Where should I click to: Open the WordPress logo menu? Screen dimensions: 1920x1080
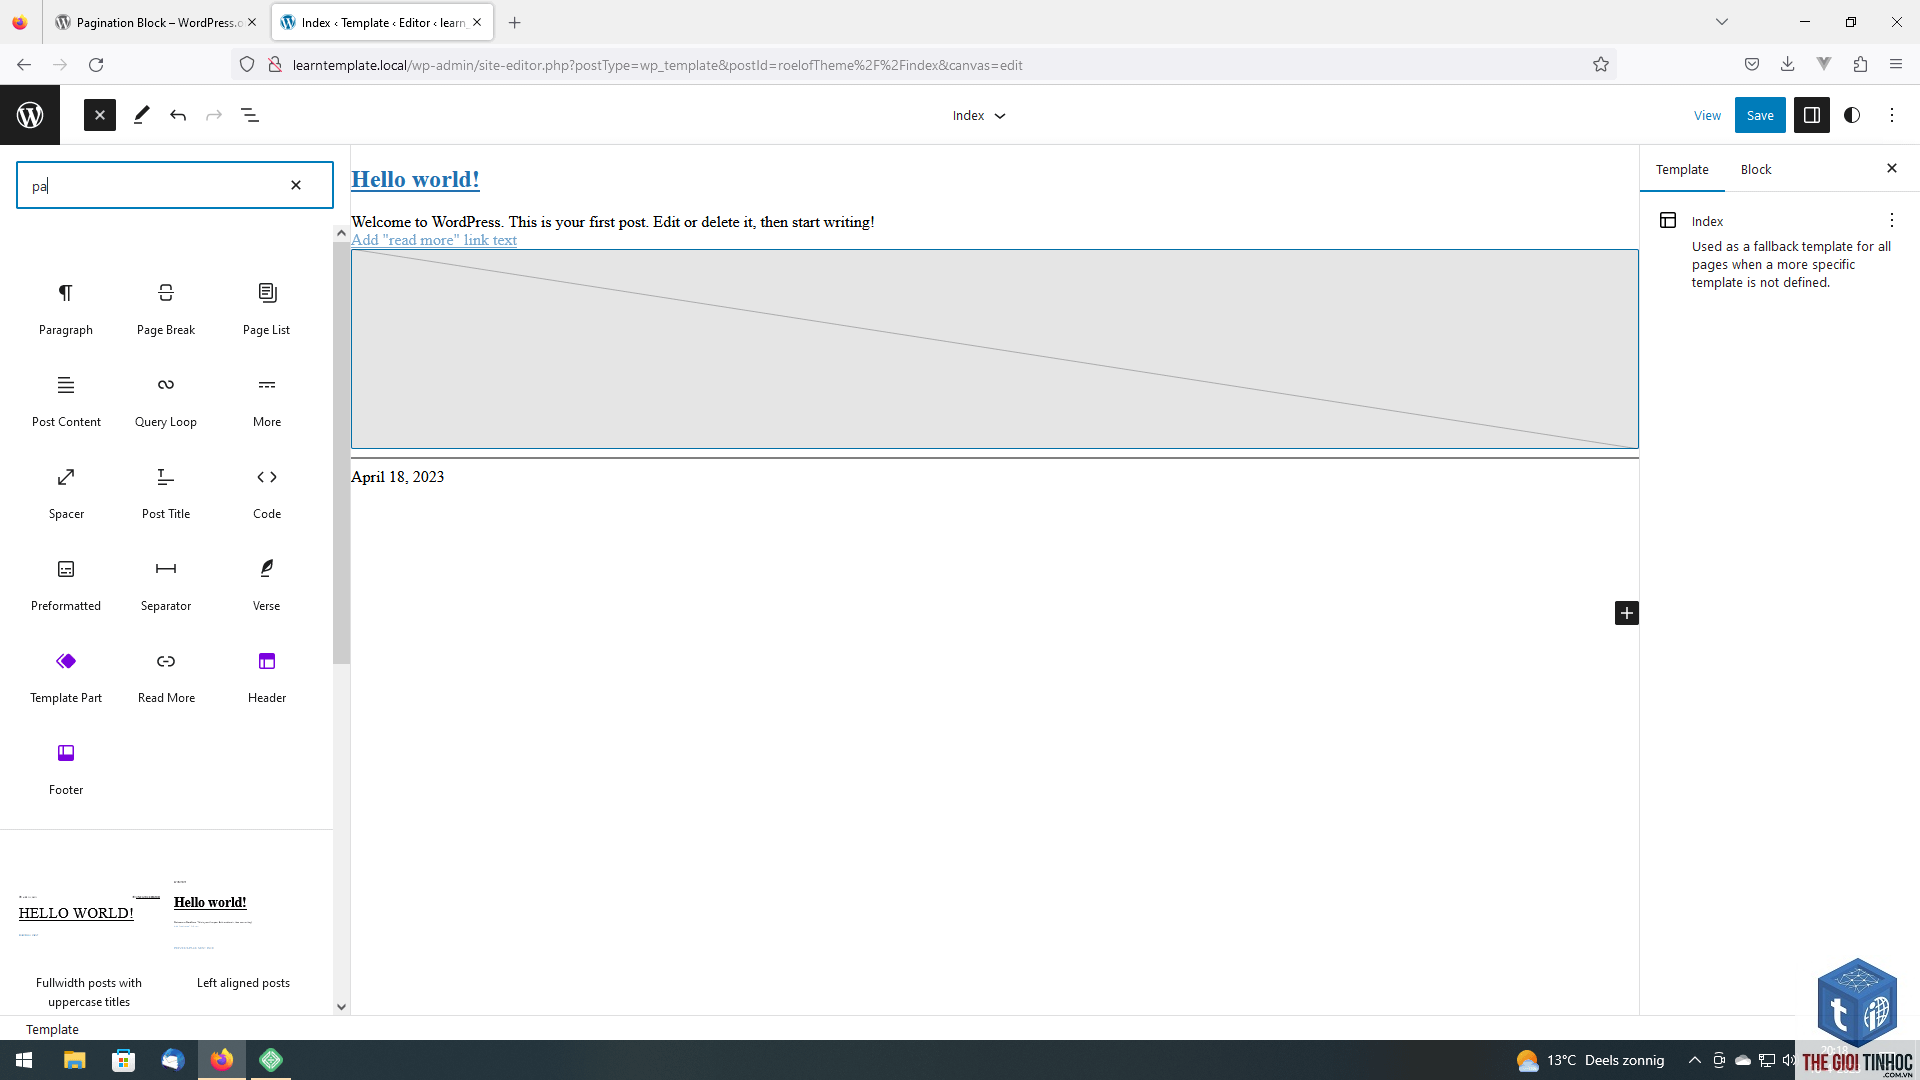click(x=30, y=115)
